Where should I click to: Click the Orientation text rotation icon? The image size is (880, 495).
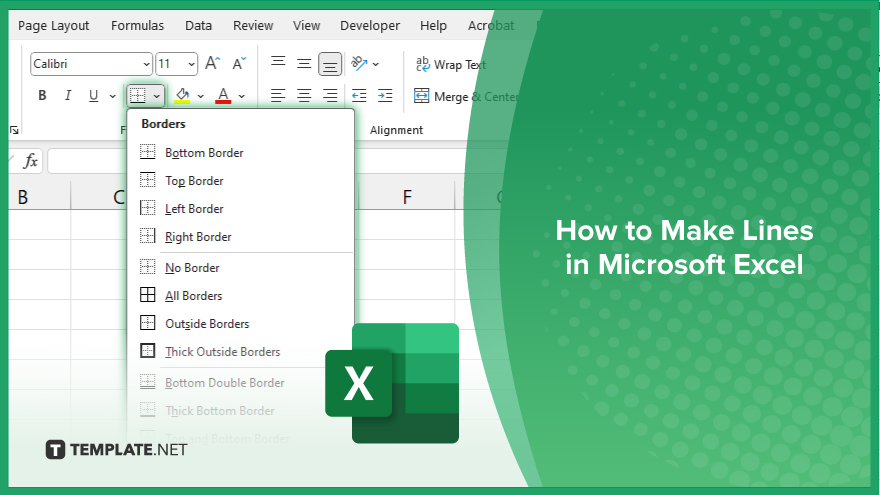point(359,63)
